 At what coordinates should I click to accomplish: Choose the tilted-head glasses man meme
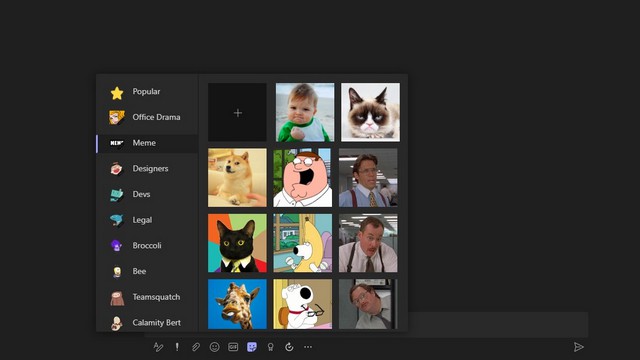pos(368,304)
